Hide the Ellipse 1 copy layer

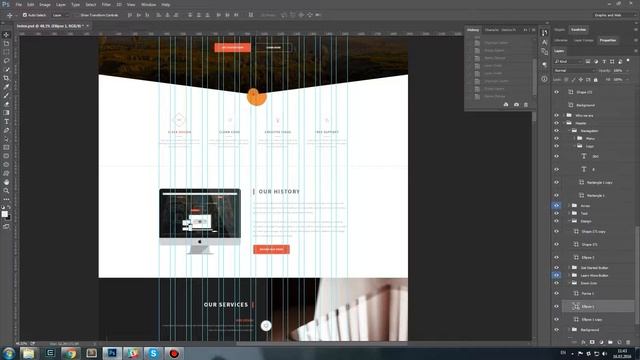(x=556, y=320)
